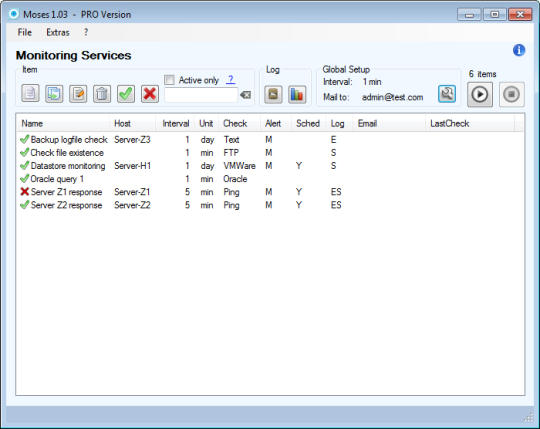Image resolution: width=540 pixels, height=429 pixels.
Task: Click the Moses application title icon
Action: click(14, 14)
